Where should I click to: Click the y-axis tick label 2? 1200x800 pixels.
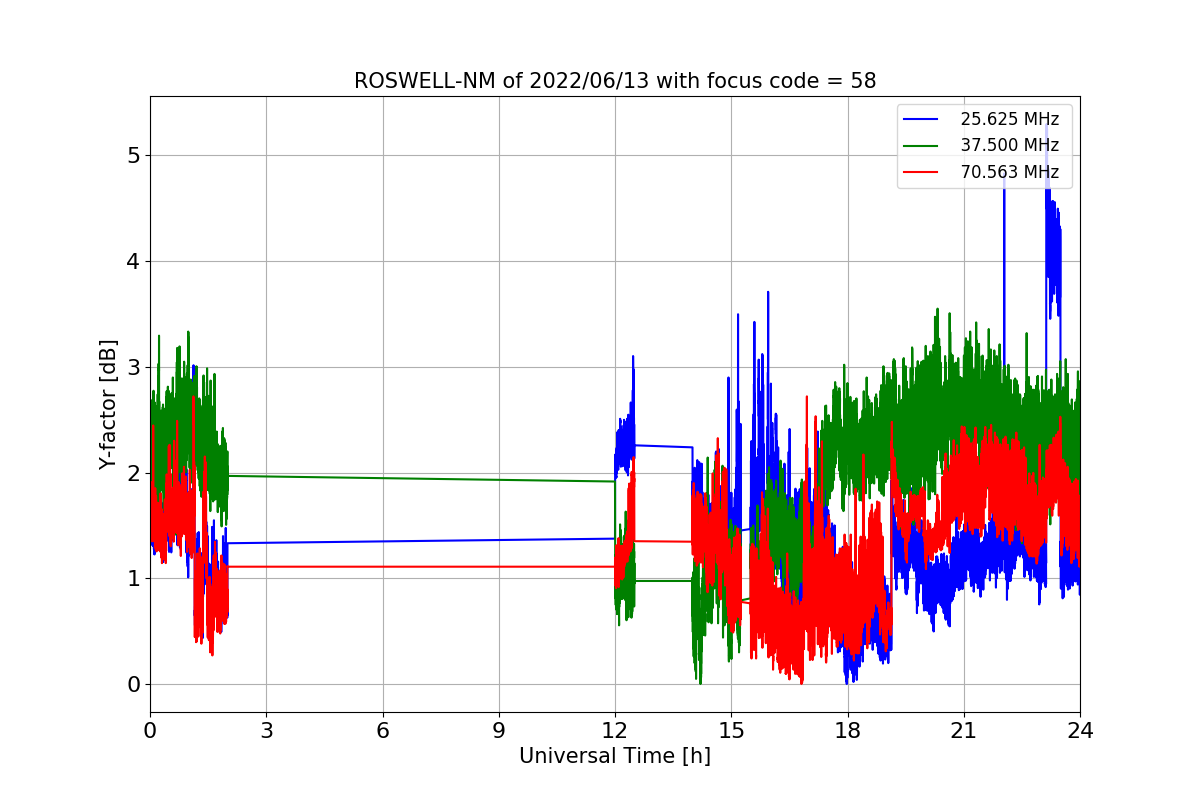pos(134,473)
